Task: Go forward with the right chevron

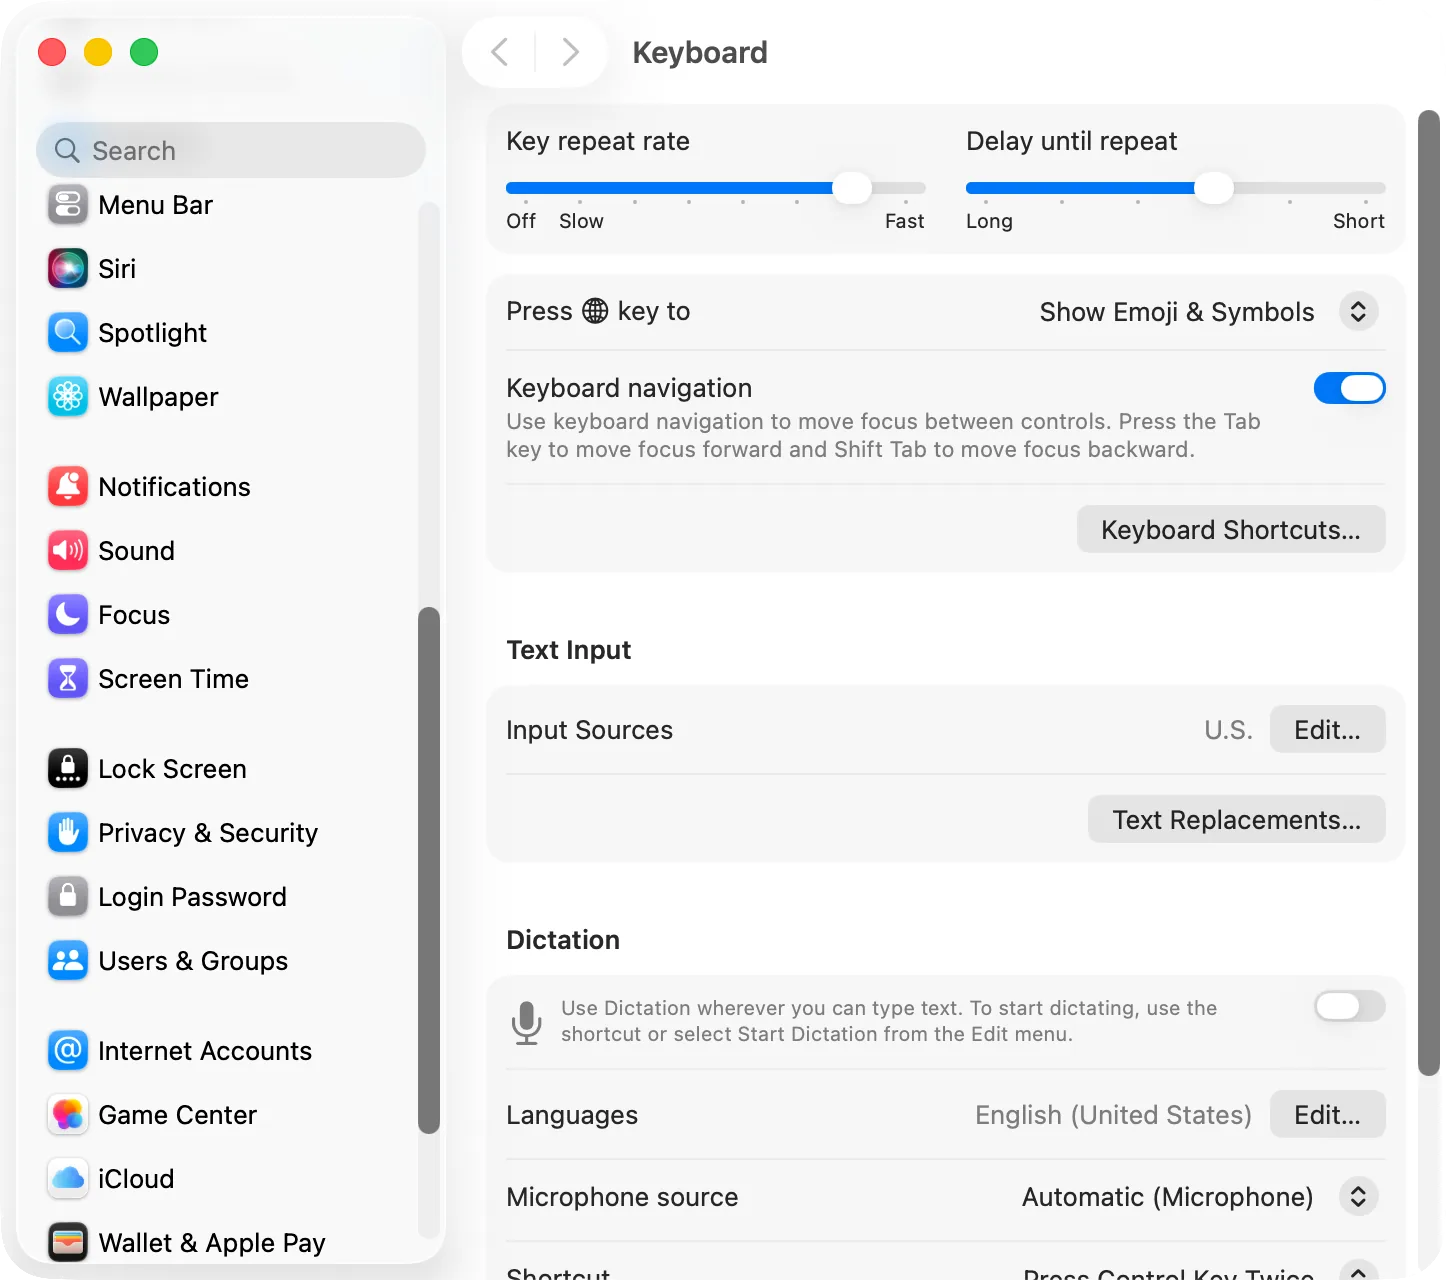Action: coord(570,52)
